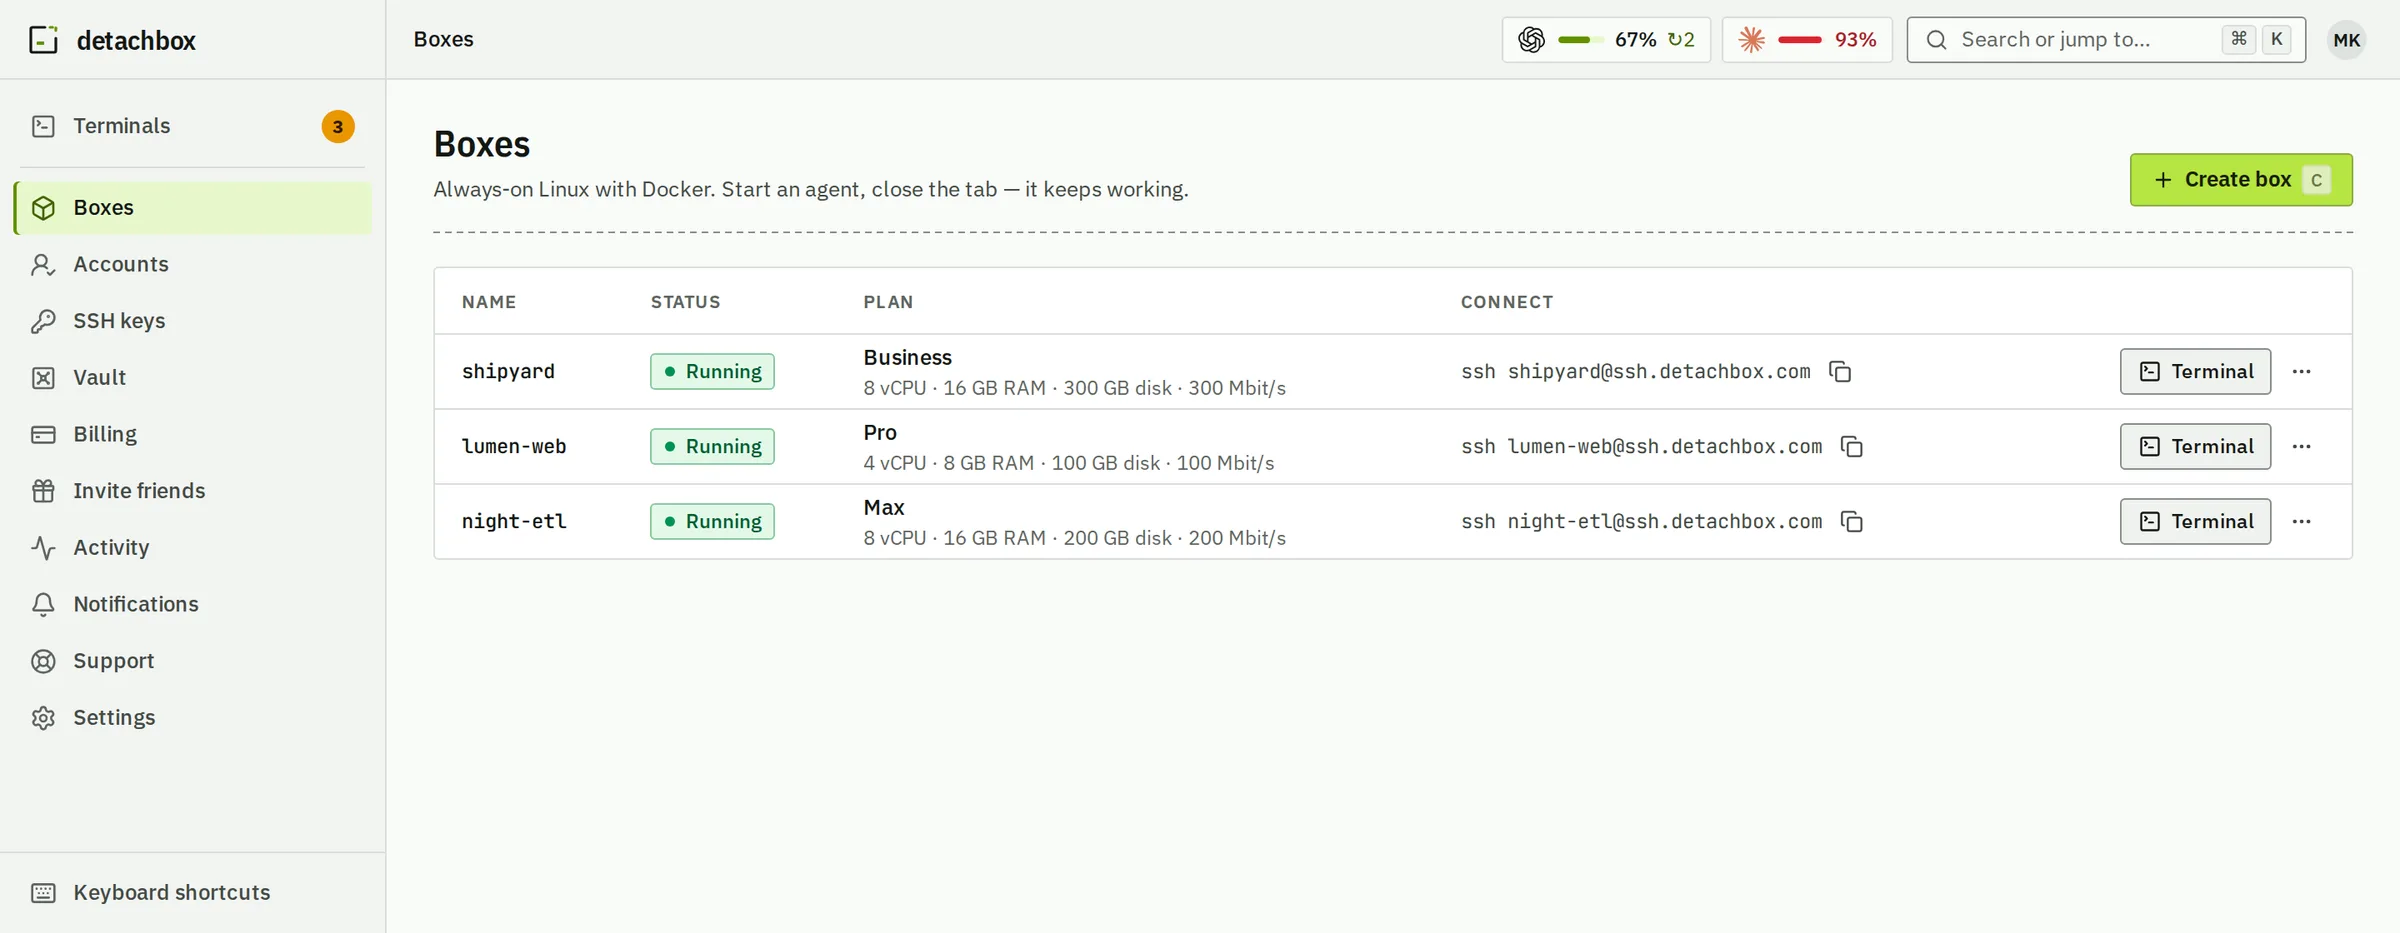Open the Vault section

192,377
